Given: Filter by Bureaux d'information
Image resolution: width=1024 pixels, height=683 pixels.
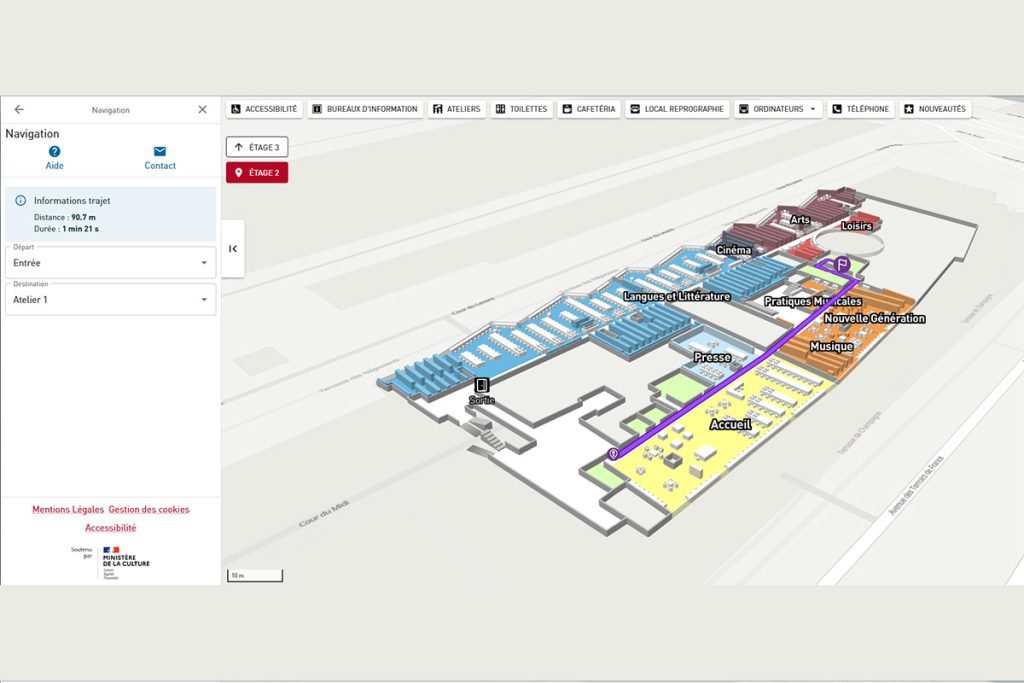Looking at the screenshot, I should pyautogui.click(x=364, y=109).
